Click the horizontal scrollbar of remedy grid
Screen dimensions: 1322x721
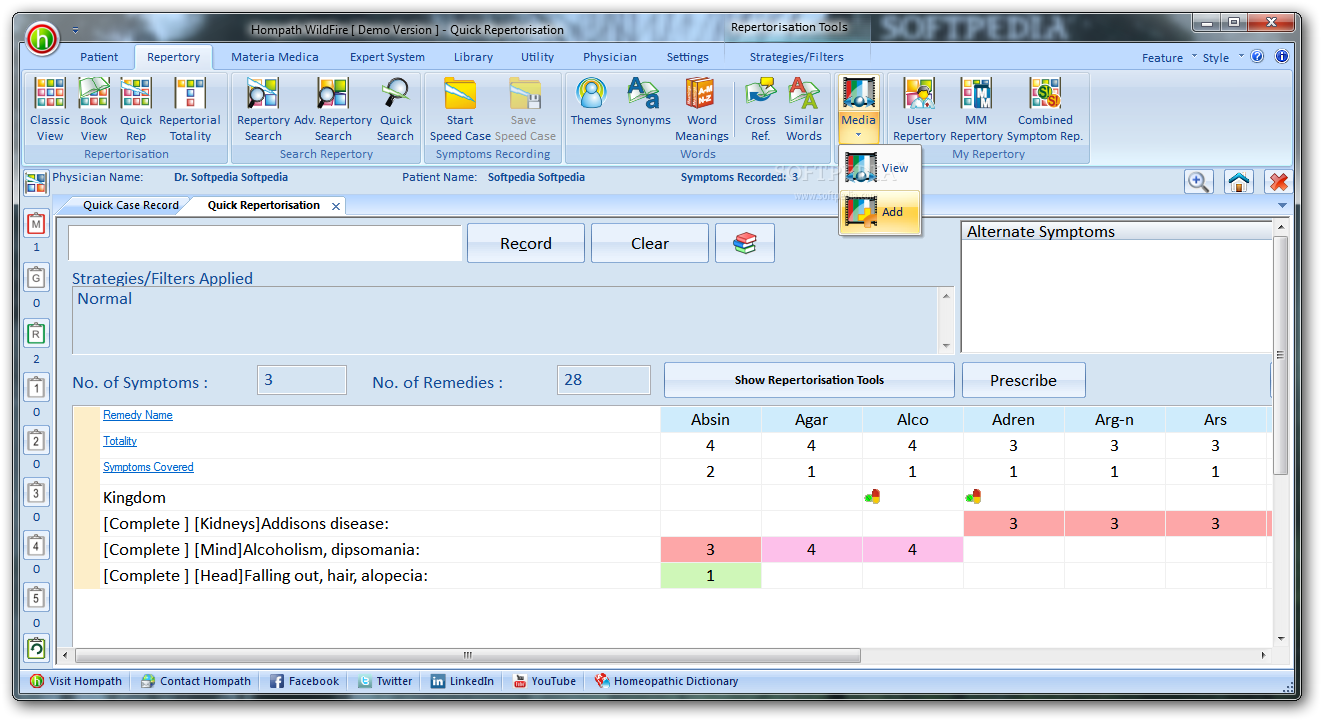tap(467, 655)
